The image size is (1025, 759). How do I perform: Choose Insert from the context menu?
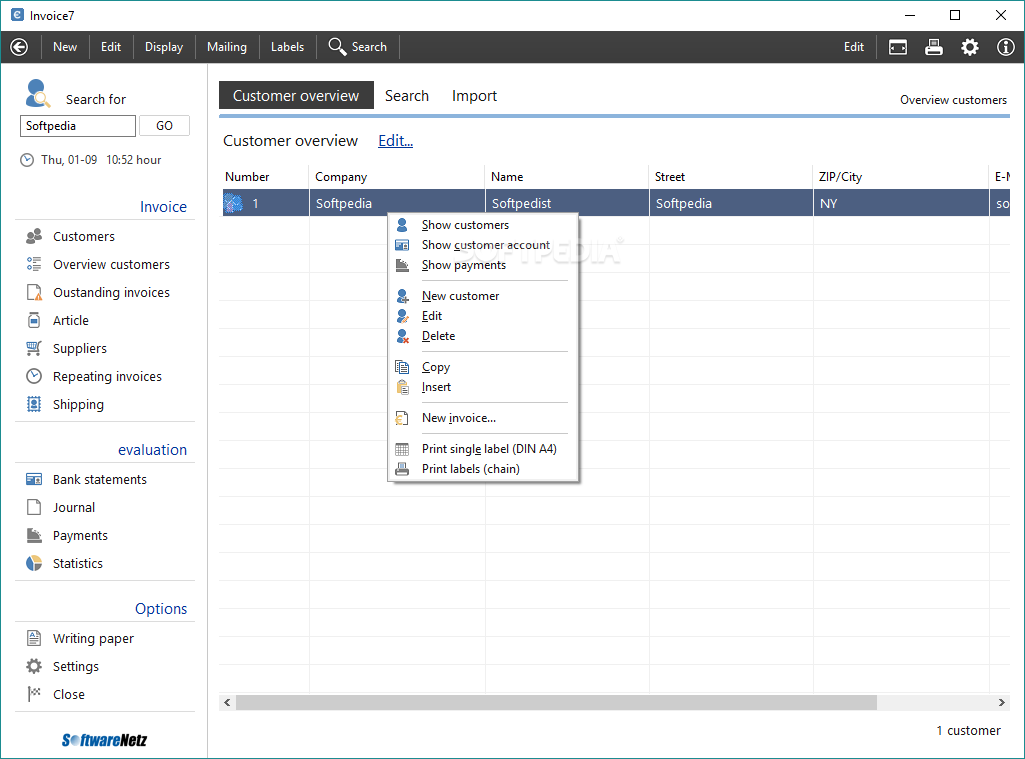tap(483, 387)
